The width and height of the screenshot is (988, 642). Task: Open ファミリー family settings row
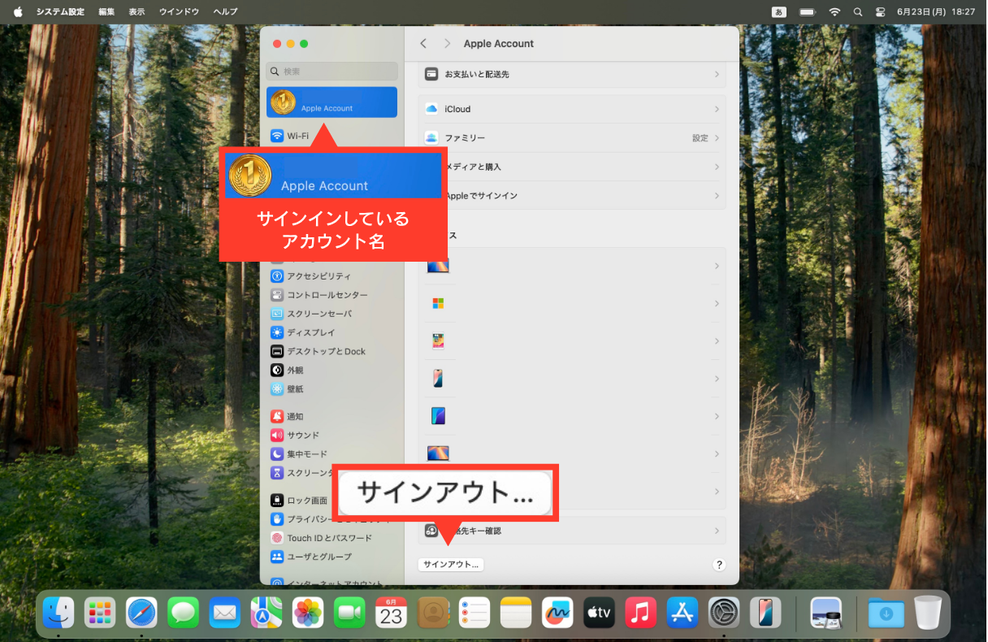pyautogui.click(x=572, y=138)
